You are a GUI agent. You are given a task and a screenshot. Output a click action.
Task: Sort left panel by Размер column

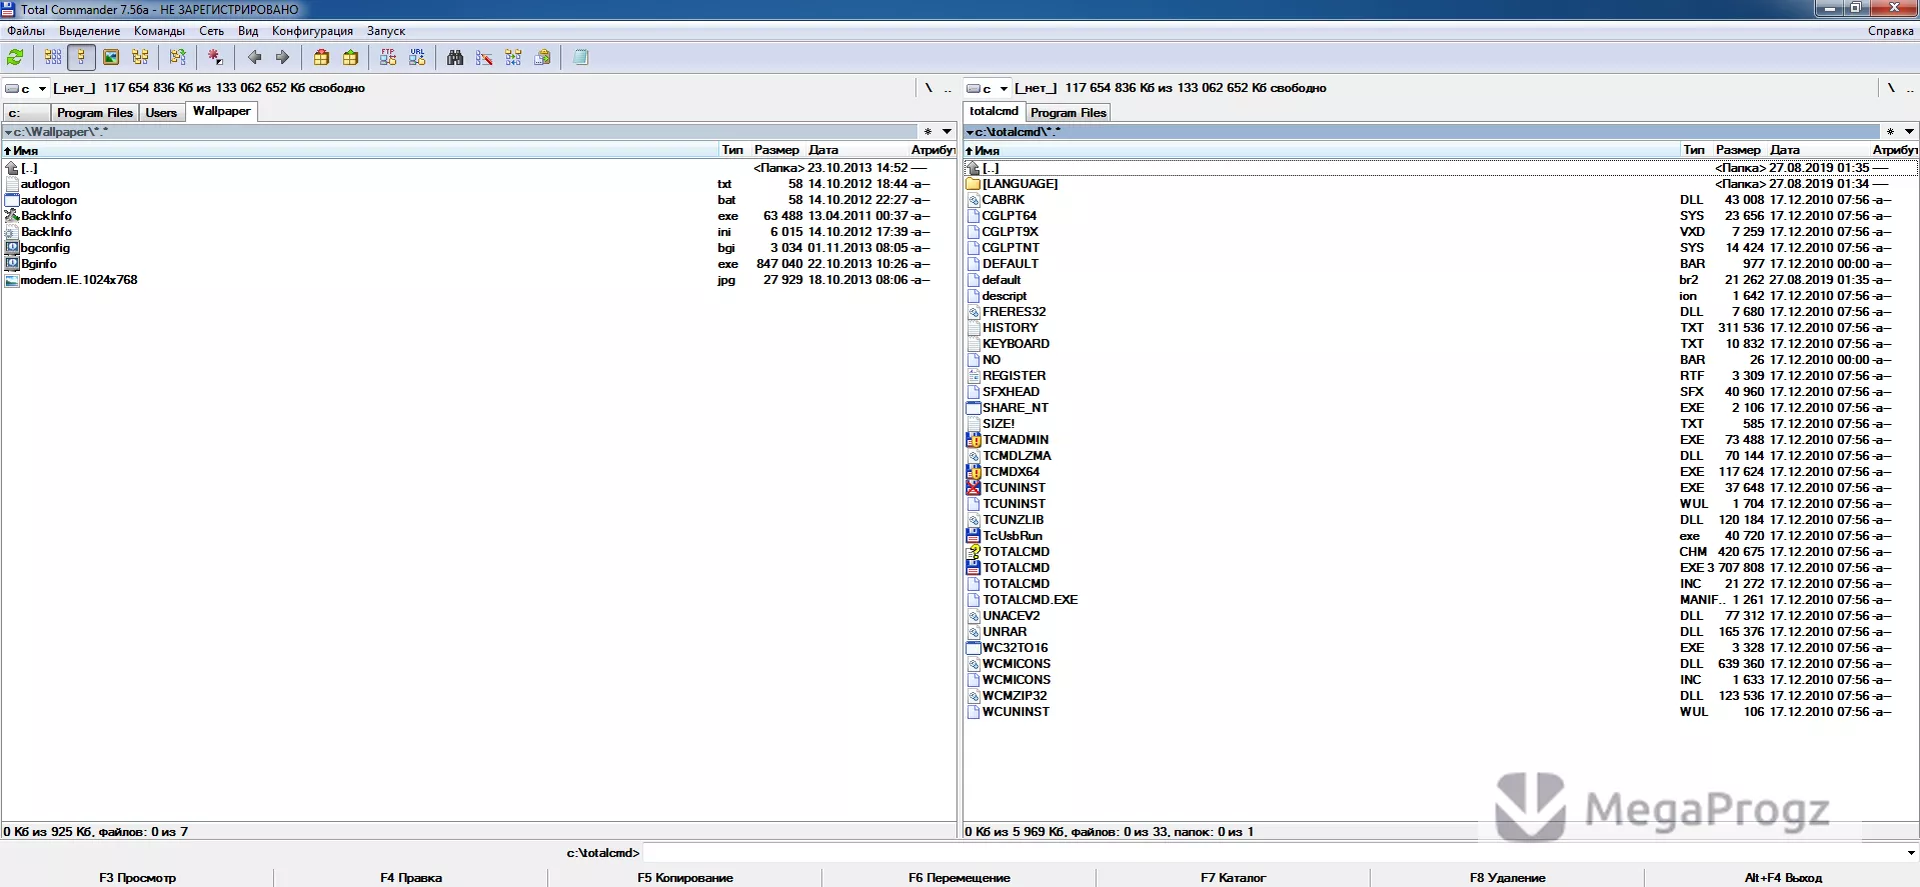tap(777, 150)
